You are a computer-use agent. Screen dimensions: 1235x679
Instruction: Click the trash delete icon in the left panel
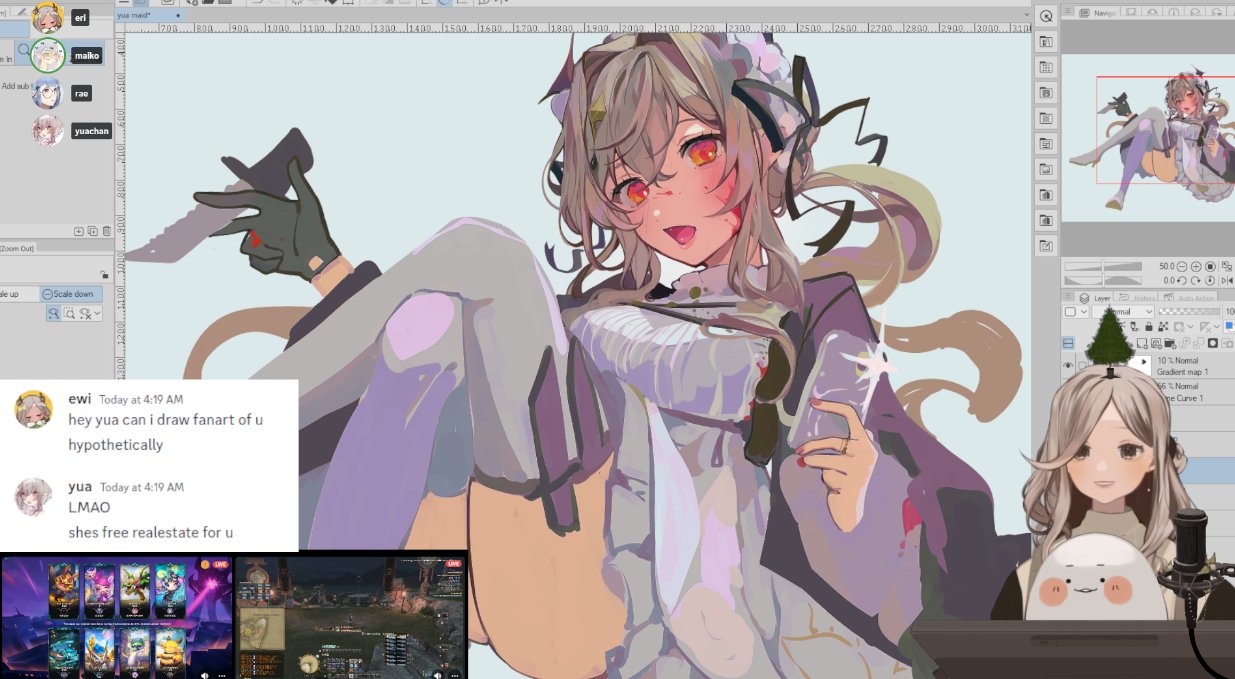click(106, 231)
